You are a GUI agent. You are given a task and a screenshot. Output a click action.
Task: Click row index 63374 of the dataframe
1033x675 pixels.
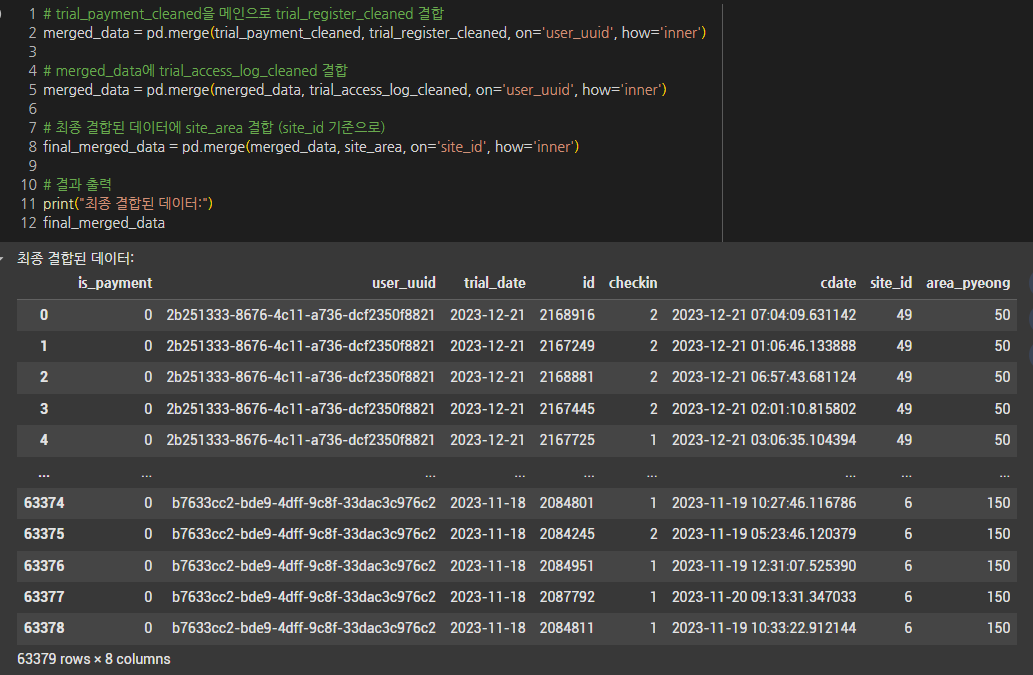[x=44, y=503]
